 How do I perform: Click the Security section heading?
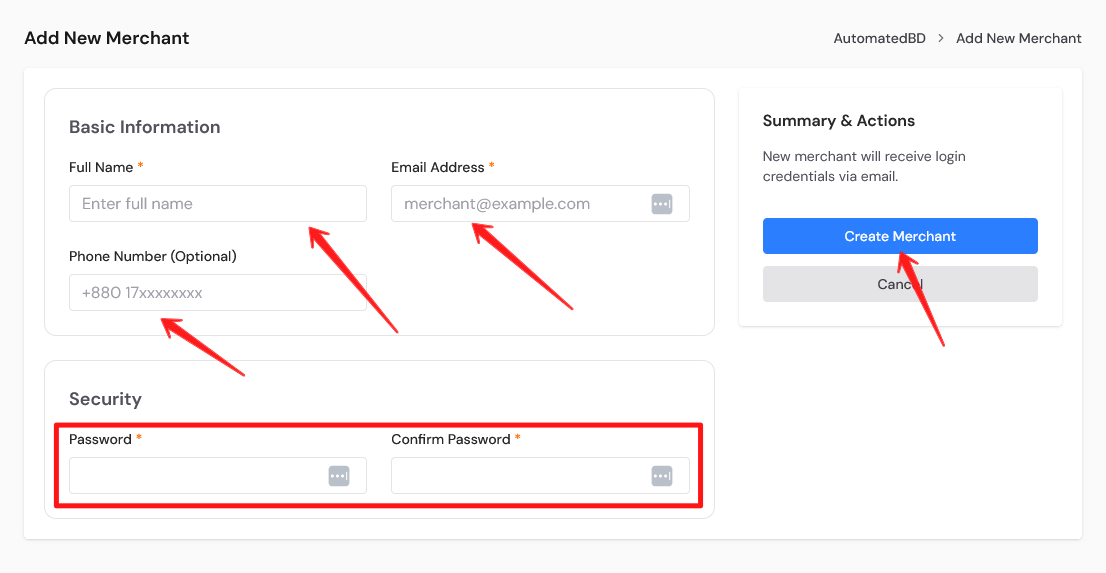click(105, 399)
